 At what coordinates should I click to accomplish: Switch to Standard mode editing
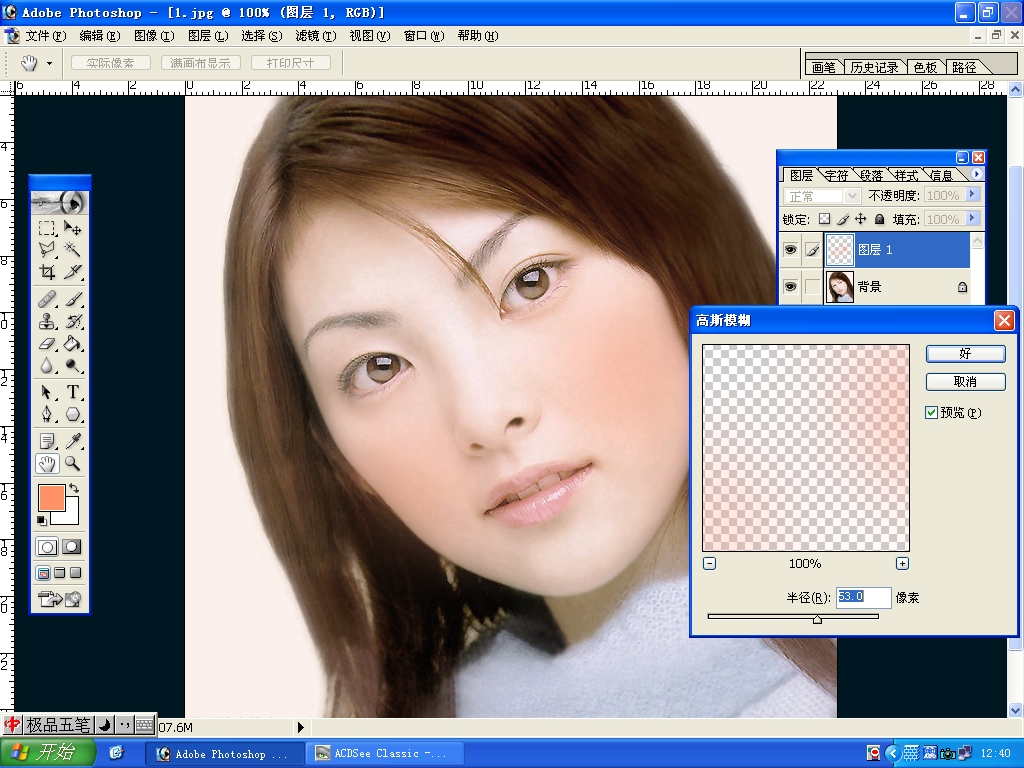tap(47, 547)
